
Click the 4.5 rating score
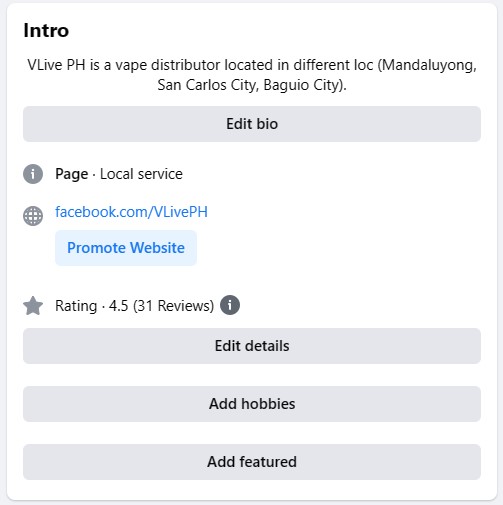coord(118,306)
